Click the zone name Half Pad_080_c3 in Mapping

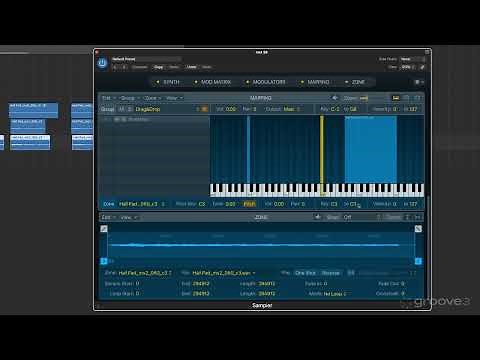click(x=138, y=204)
